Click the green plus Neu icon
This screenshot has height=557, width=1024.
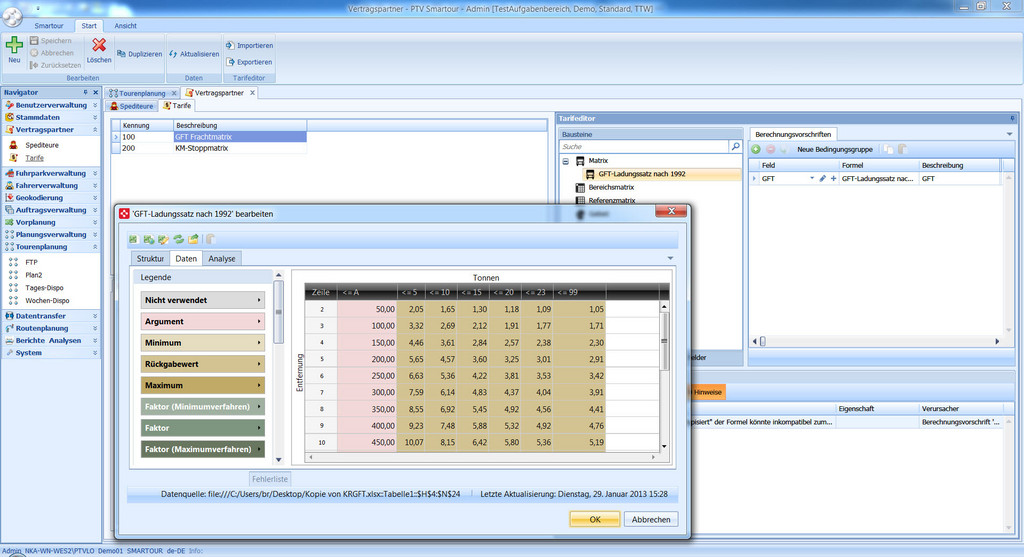[14, 45]
